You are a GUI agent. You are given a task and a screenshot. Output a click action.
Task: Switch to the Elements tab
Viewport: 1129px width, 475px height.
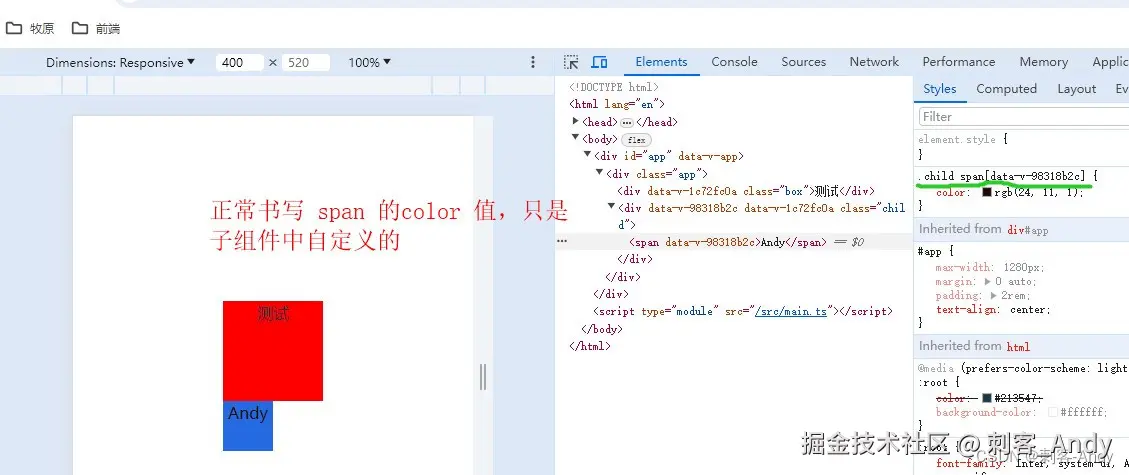click(x=661, y=62)
